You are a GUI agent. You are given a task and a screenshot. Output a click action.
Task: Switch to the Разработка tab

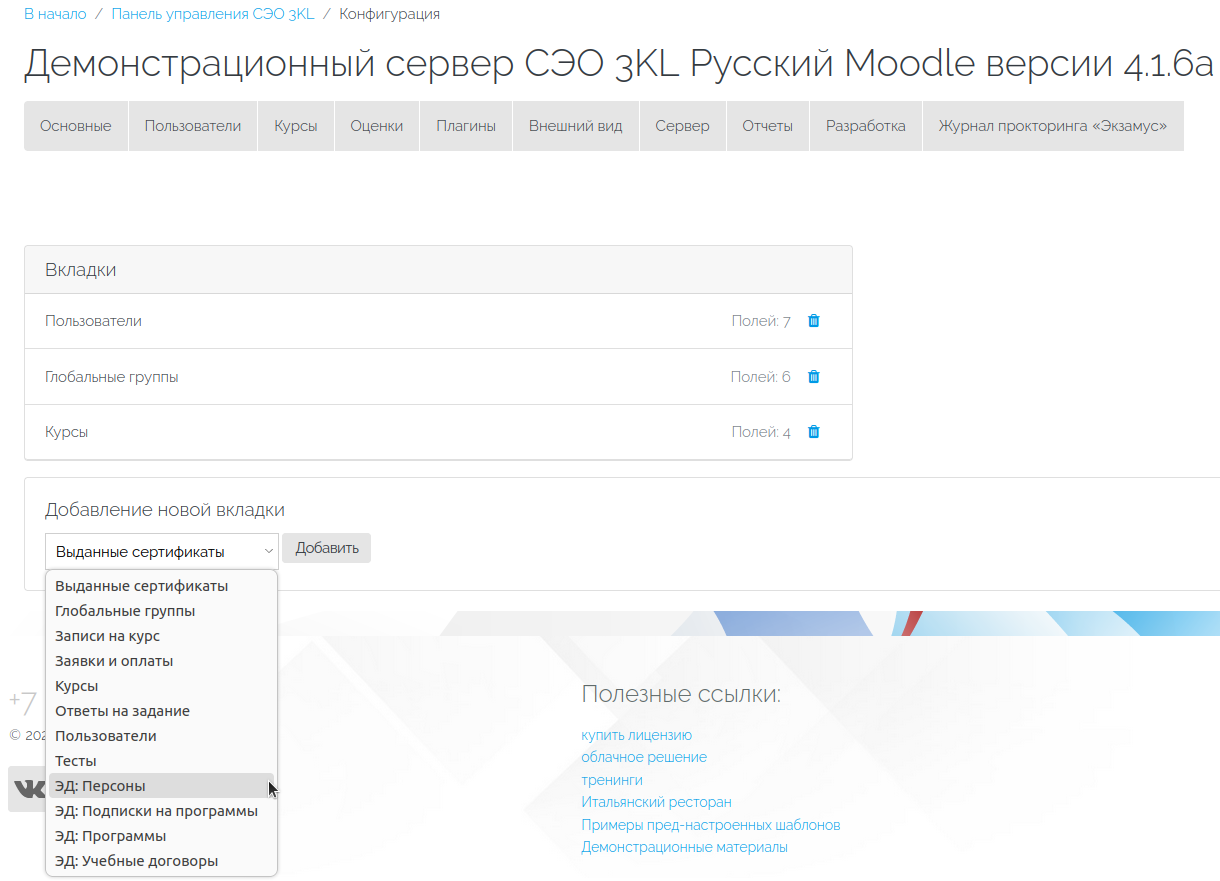coord(866,126)
